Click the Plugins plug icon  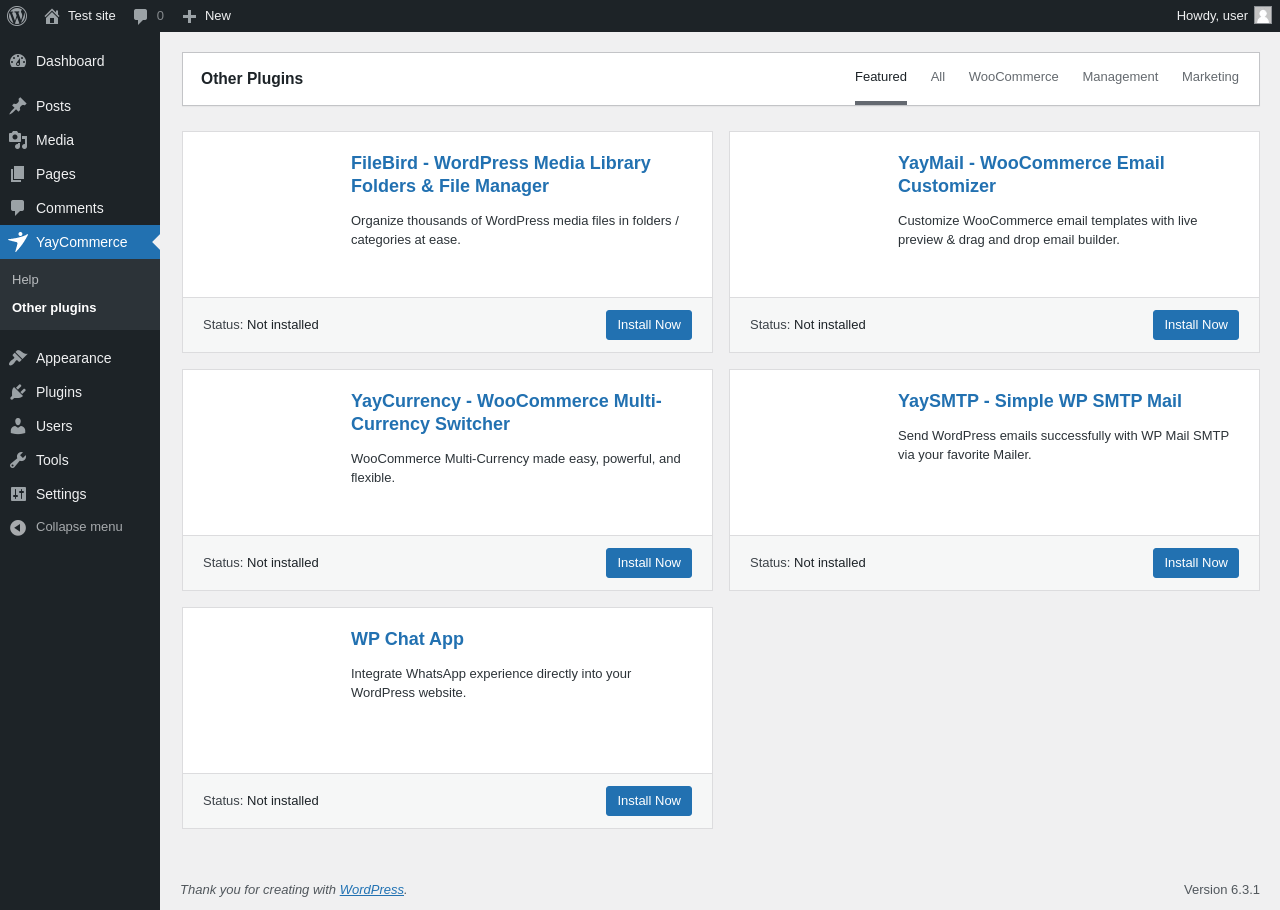click(x=18, y=392)
